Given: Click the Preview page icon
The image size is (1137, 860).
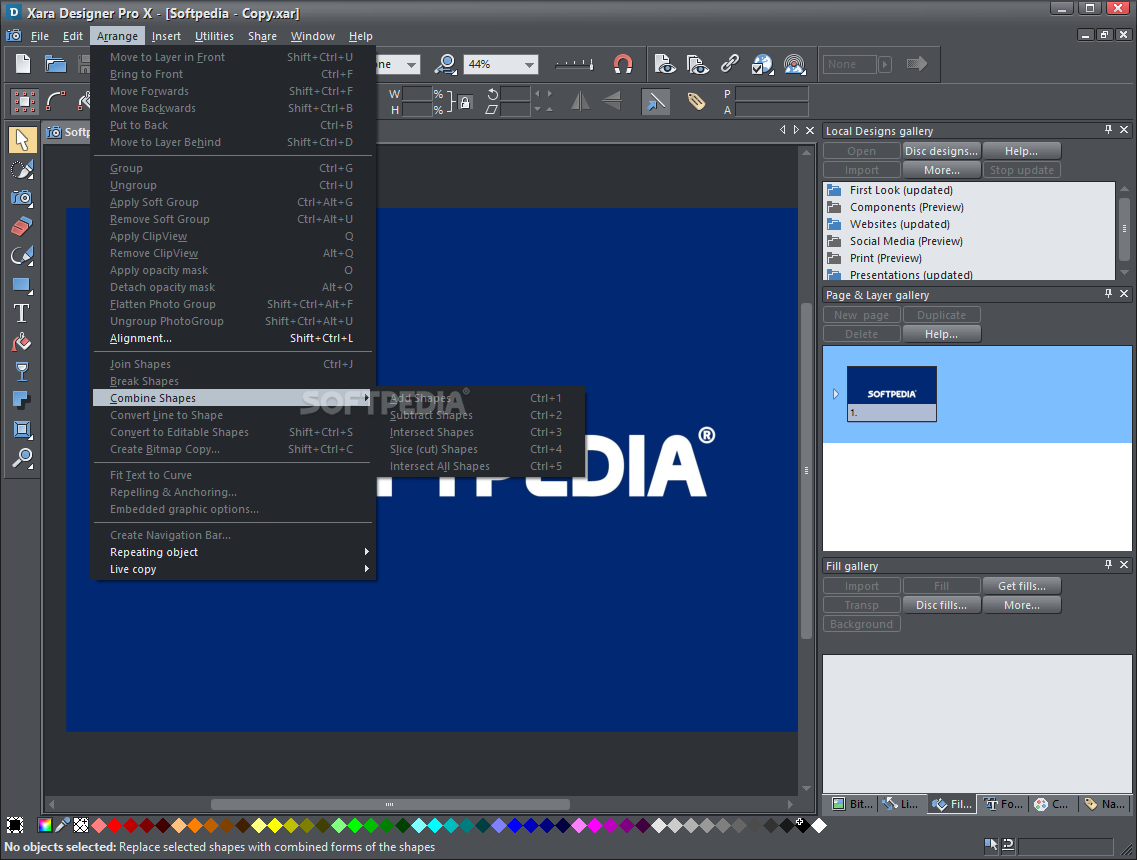Looking at the screenshot, I should coord(665,64).
